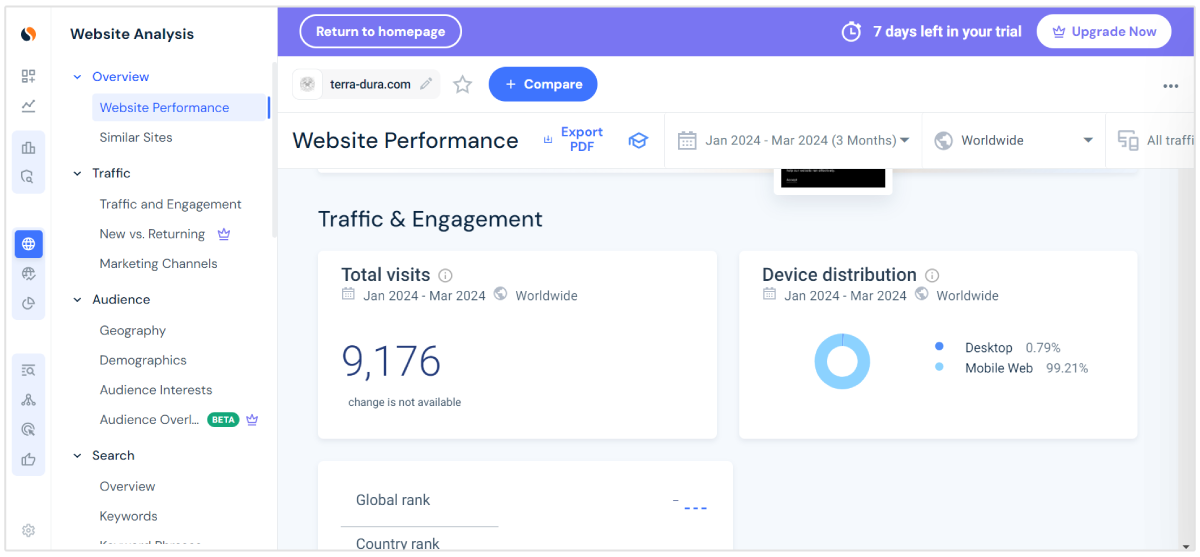
Task: Click the pencil edit icon beside terra-dura.com
Action: pos(427,84)
